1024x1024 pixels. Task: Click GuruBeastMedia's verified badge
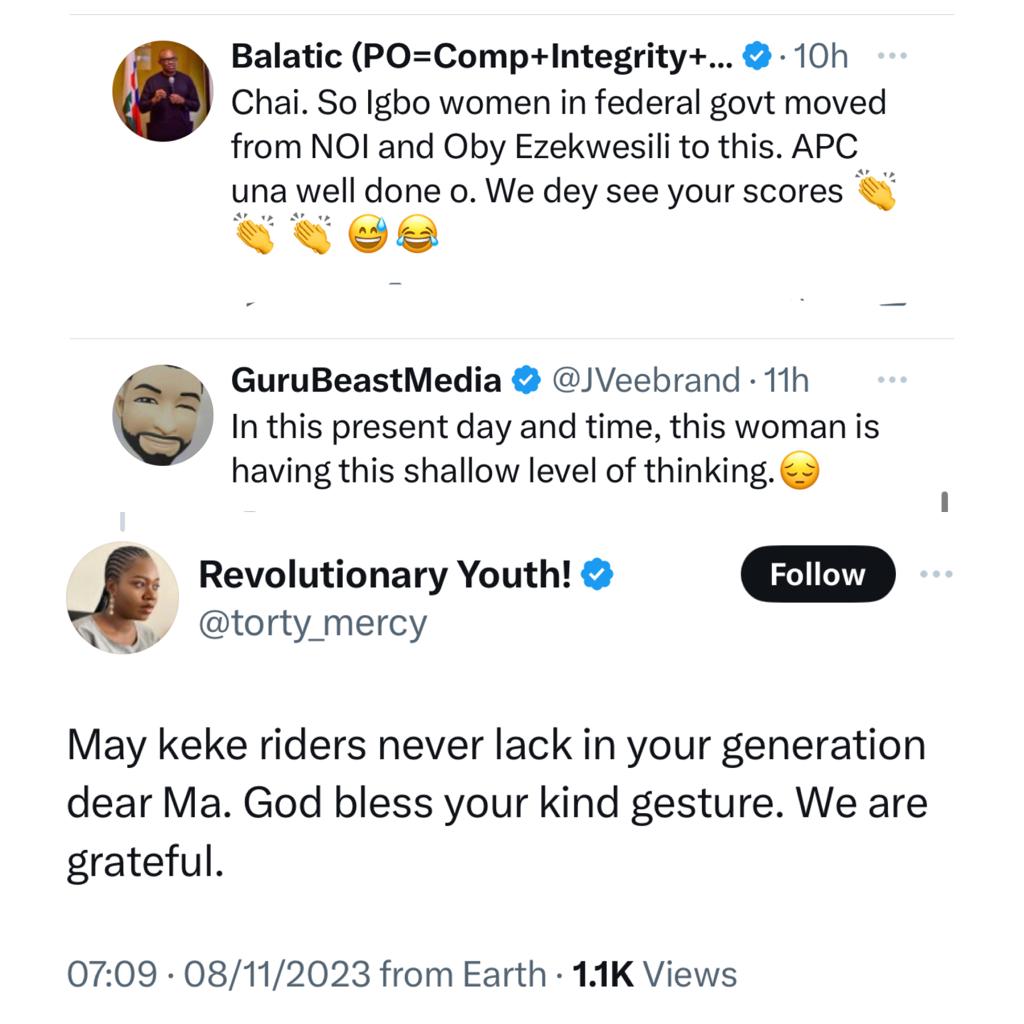(x=525, y=380)
